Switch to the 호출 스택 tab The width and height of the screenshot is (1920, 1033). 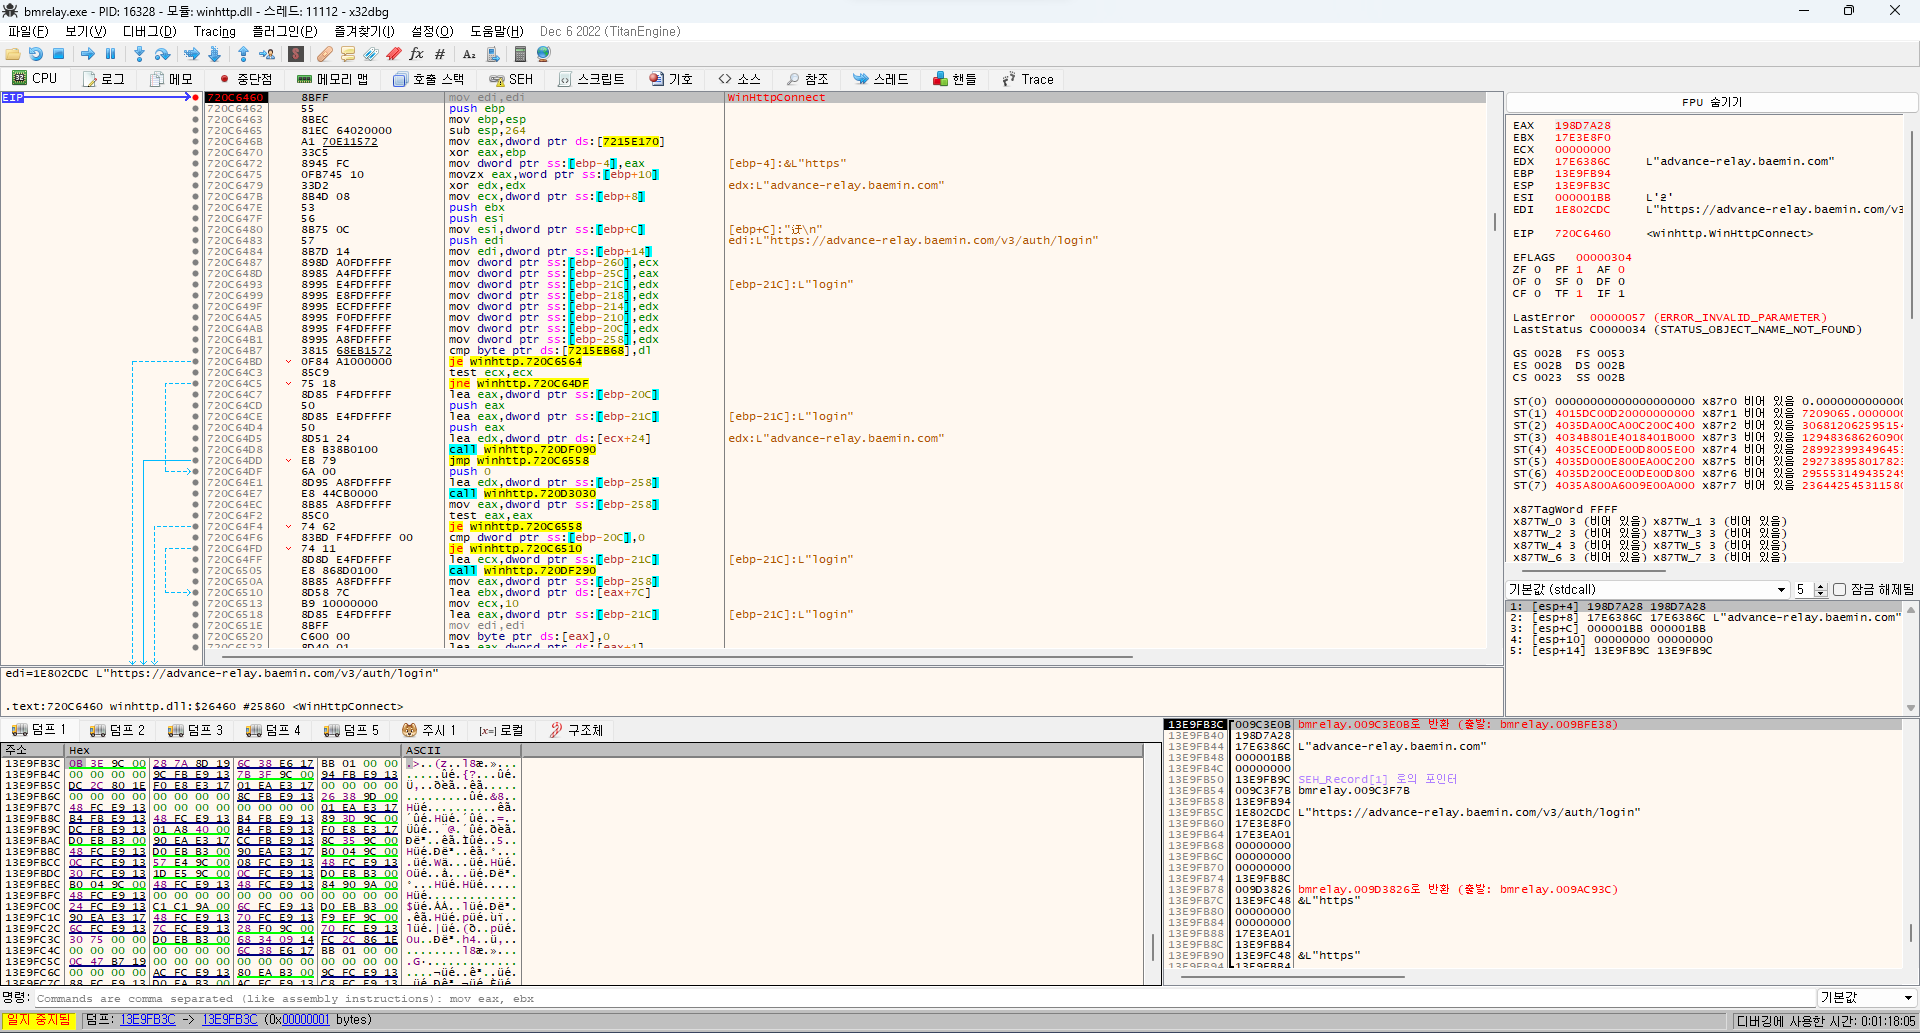pyautogui.click(x=429, y=79)
